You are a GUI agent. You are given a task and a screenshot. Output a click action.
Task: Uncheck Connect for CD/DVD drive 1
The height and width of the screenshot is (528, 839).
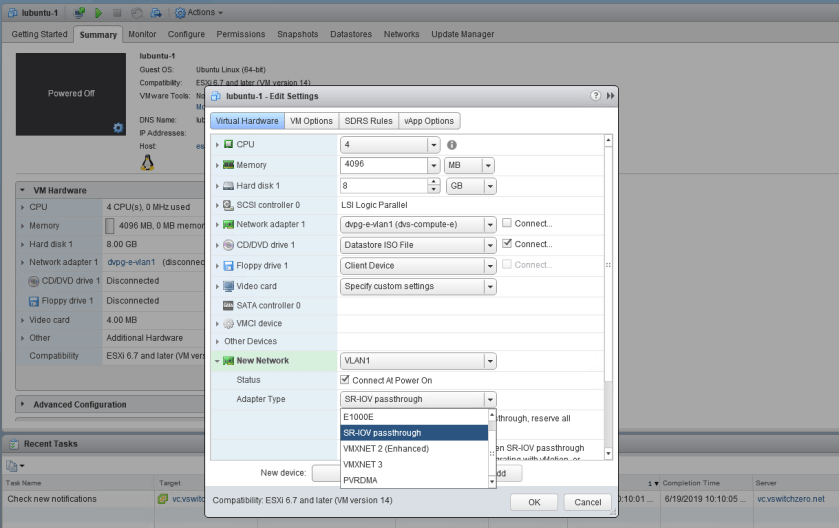click(507, 244)
